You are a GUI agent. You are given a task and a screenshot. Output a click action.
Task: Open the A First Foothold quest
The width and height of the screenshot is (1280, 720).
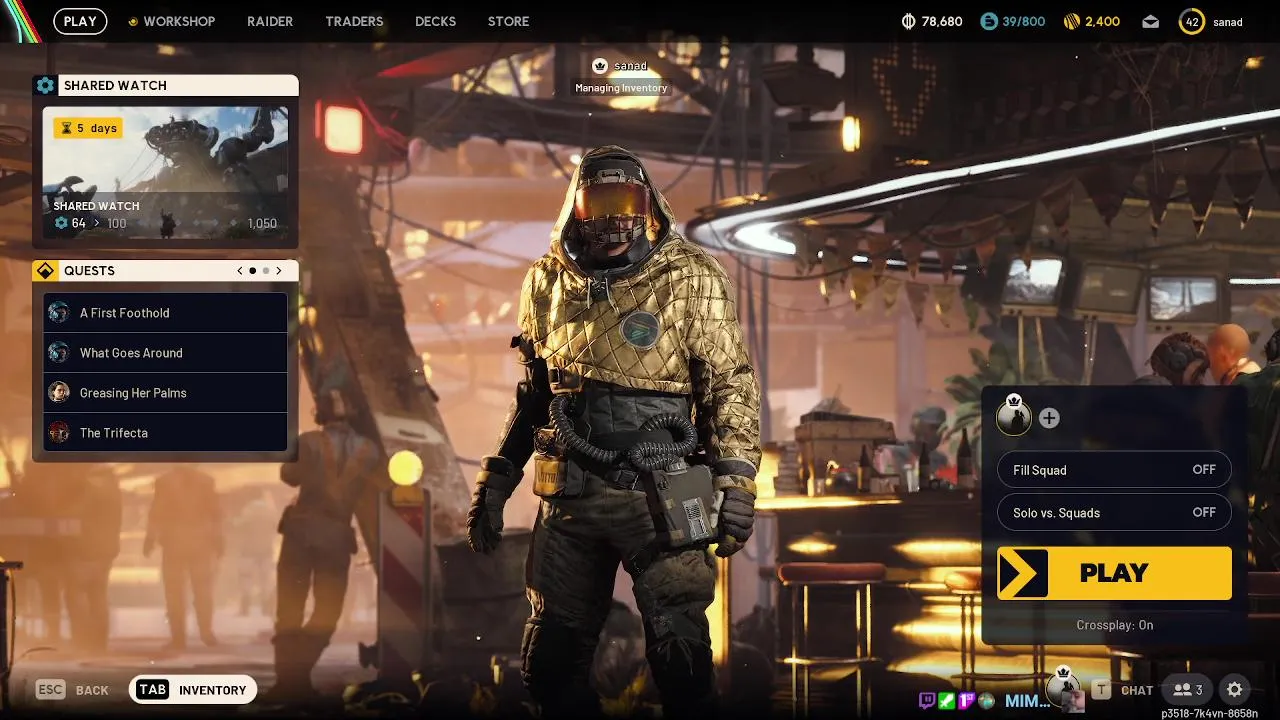(x=165, y=313)
